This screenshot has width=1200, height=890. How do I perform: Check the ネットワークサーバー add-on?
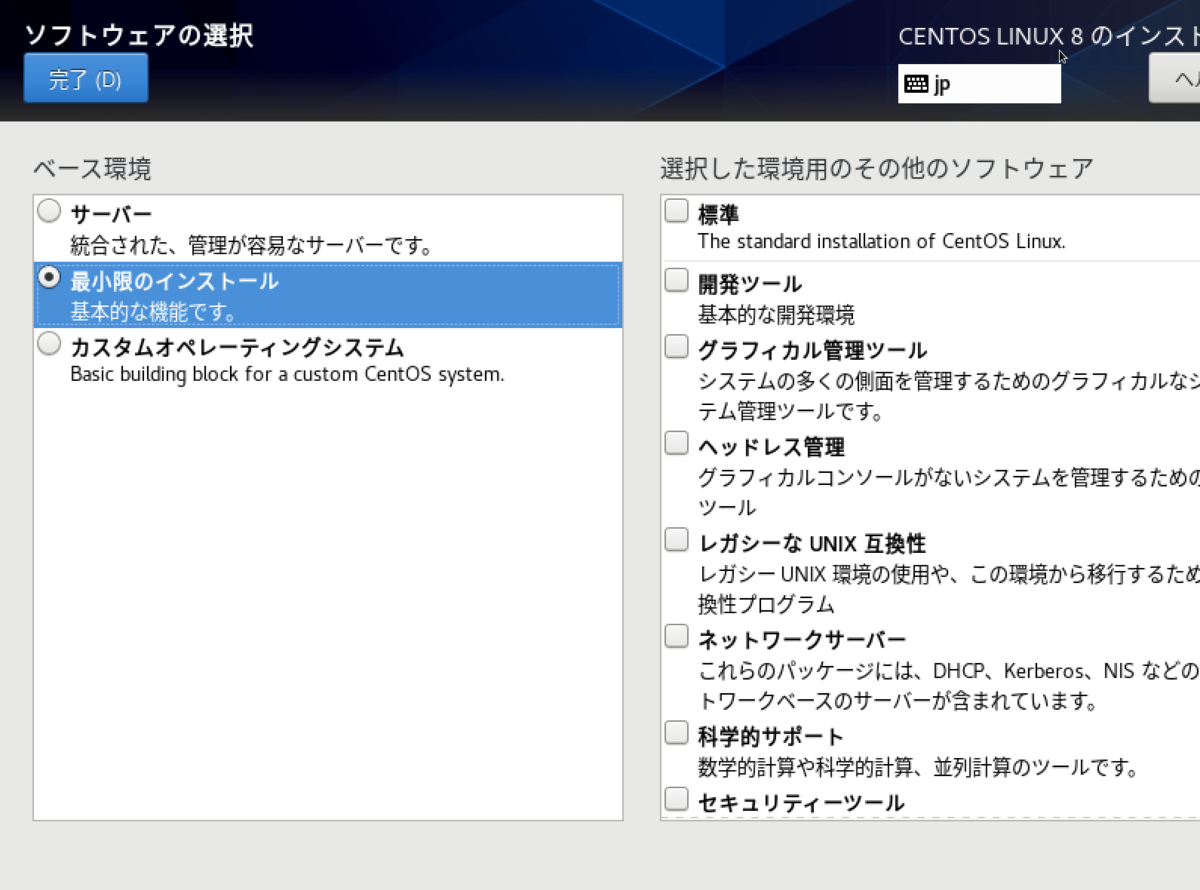click(676, 638)
